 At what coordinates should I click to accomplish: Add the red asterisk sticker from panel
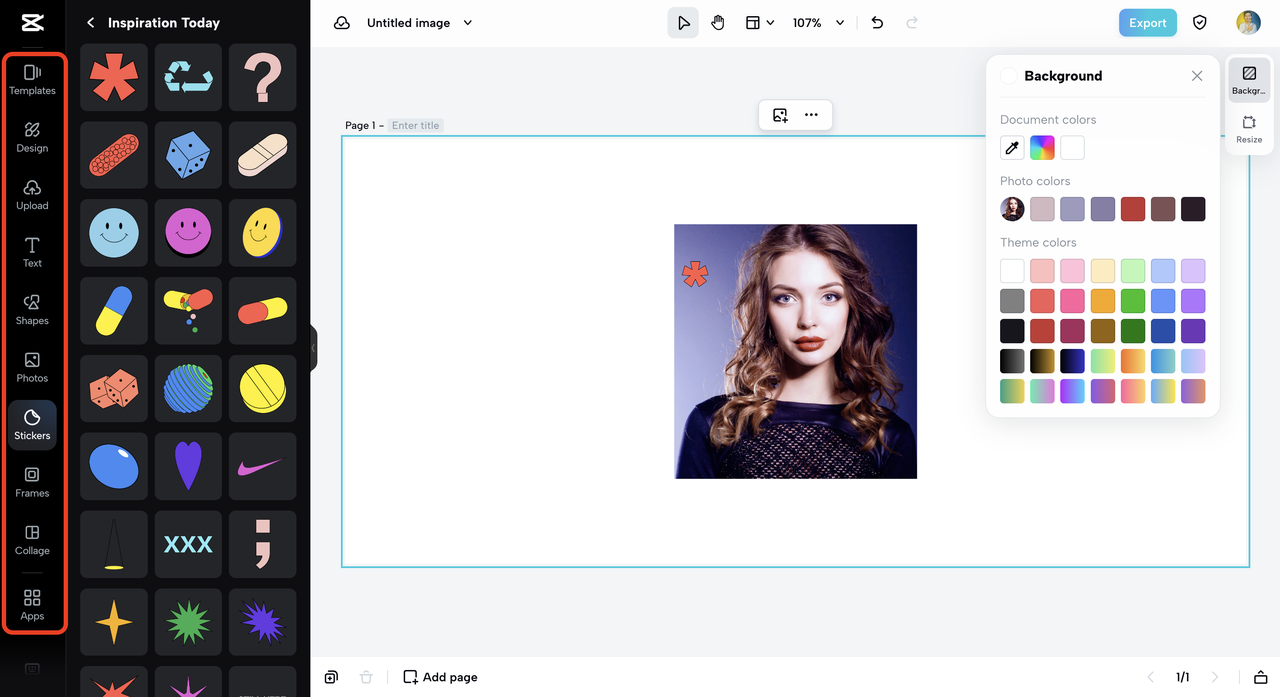[x=114, y=77]
